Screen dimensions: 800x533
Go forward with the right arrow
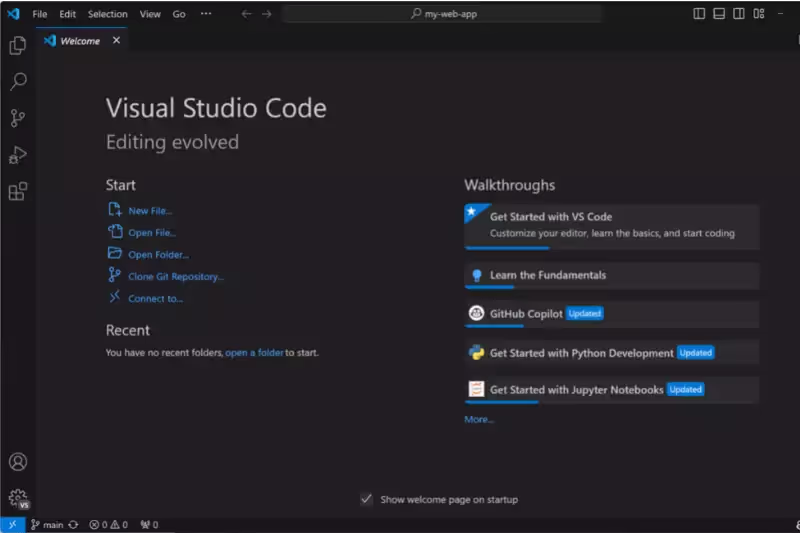point(267,14)
